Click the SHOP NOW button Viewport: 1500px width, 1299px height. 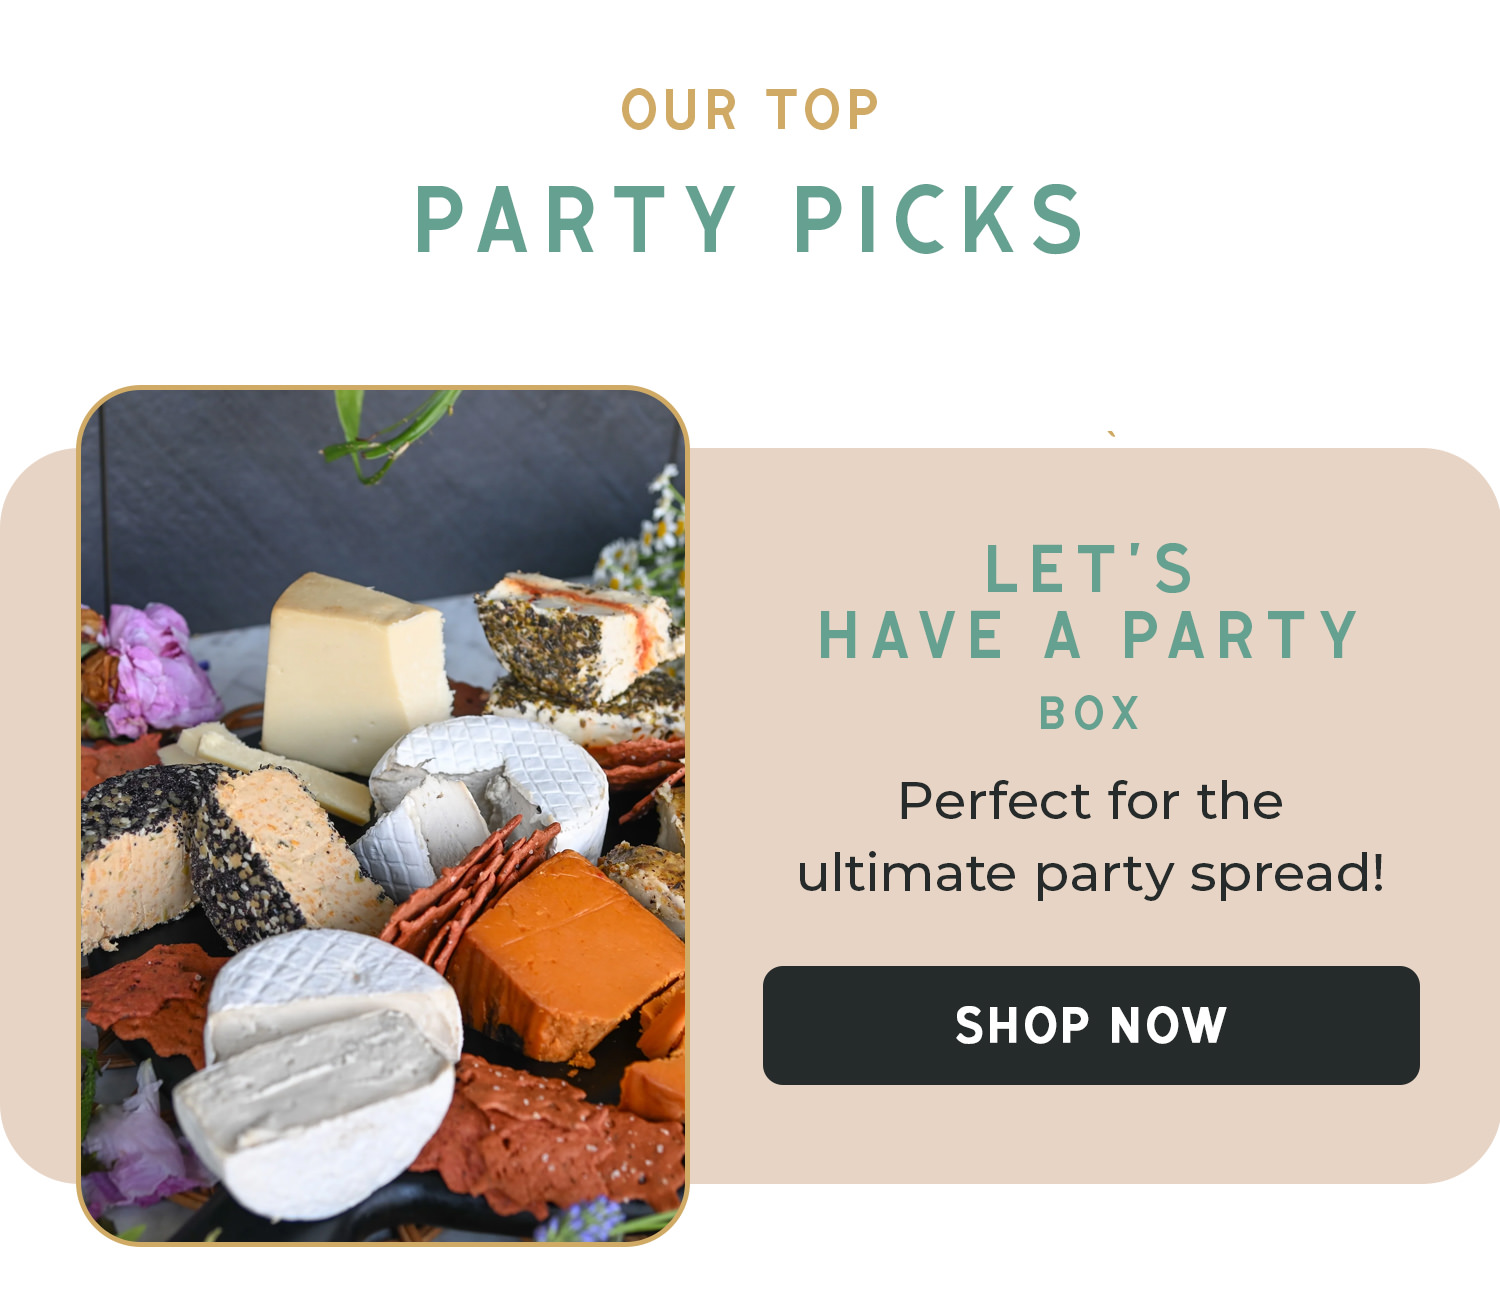pyautogui.click(x=1091, y=1025)
